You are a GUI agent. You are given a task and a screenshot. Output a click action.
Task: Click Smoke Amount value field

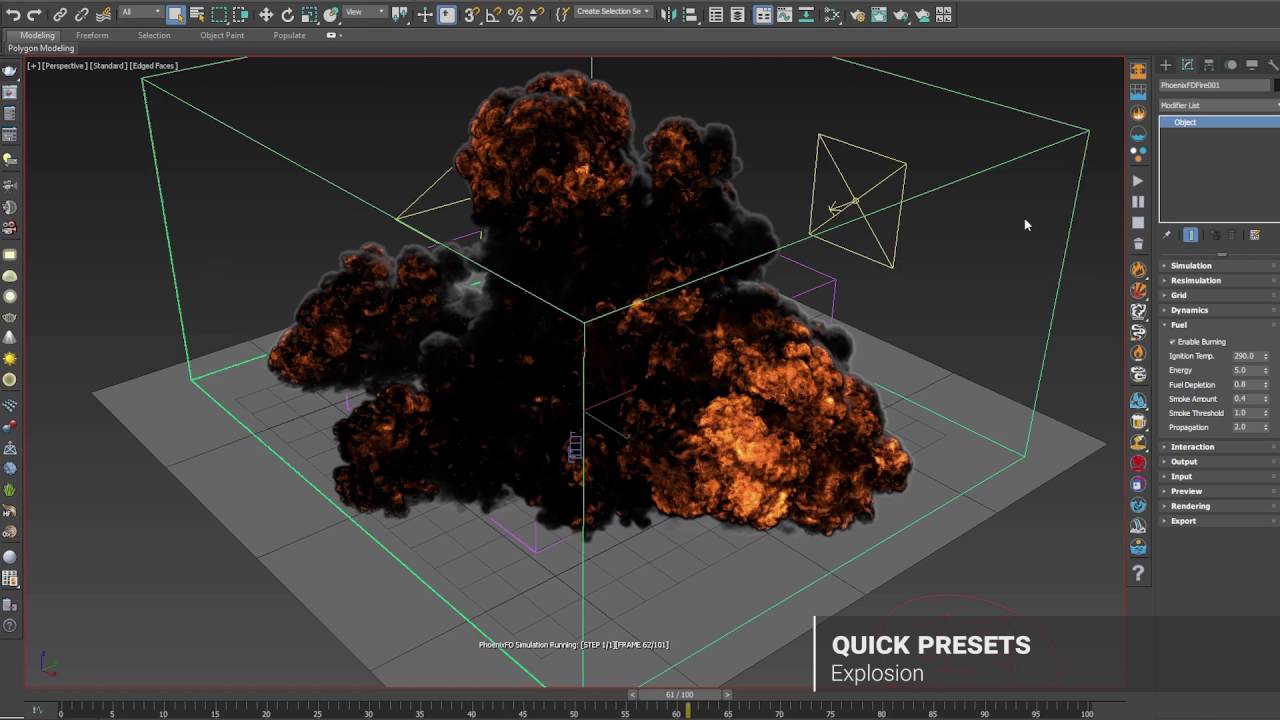pos(1245,399)
